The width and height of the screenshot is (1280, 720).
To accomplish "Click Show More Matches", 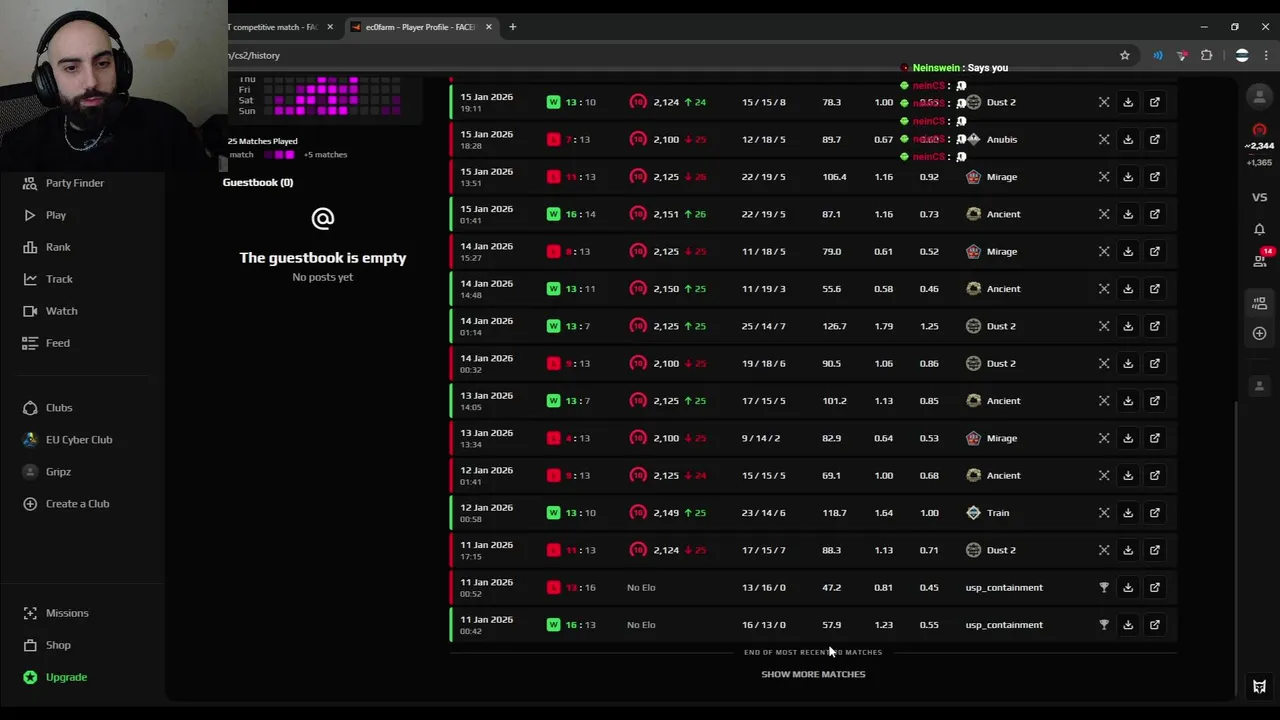I will pyautogui.click(x=813, y=674).
